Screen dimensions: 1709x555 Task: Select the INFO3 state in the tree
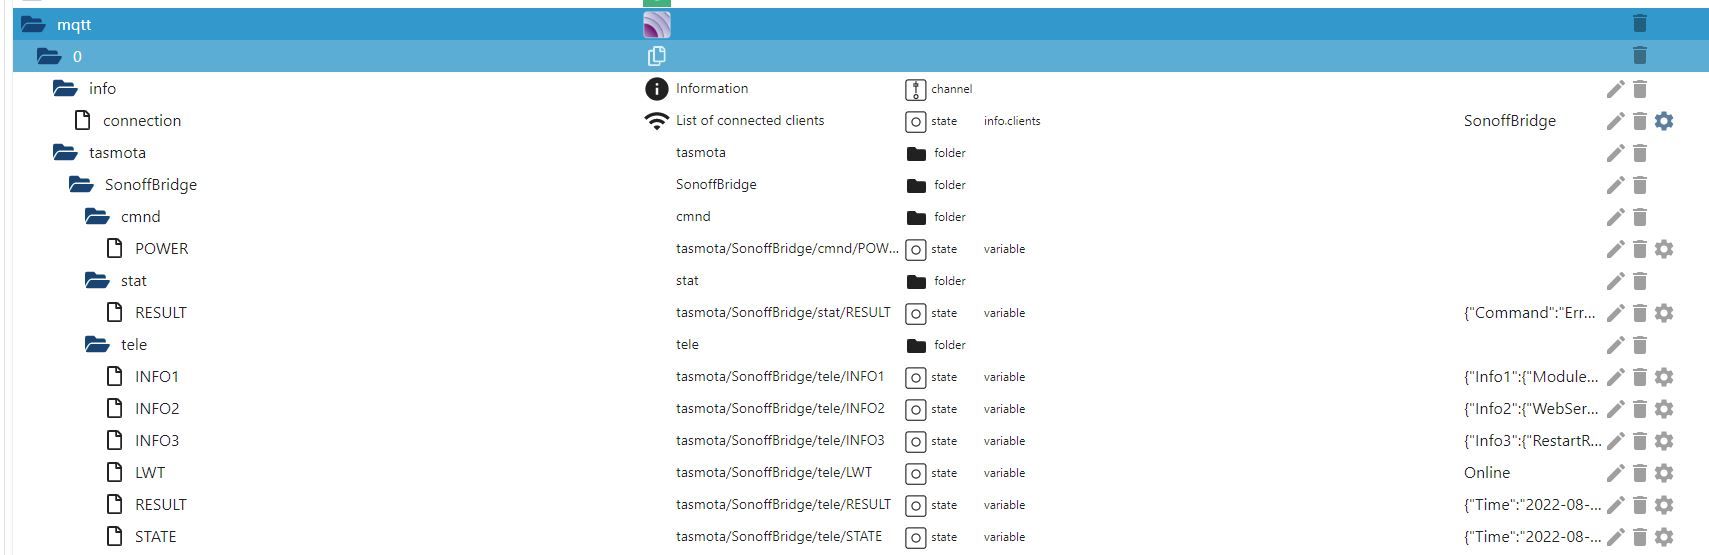(x=157, y=440)
